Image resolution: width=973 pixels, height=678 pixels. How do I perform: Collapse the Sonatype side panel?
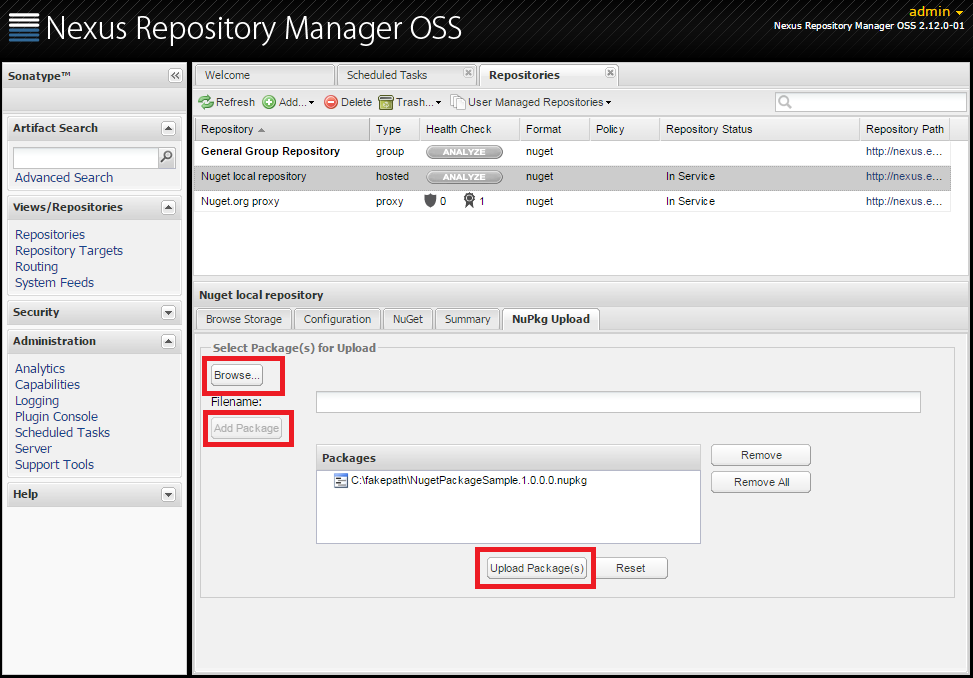(x=176, y=76)
